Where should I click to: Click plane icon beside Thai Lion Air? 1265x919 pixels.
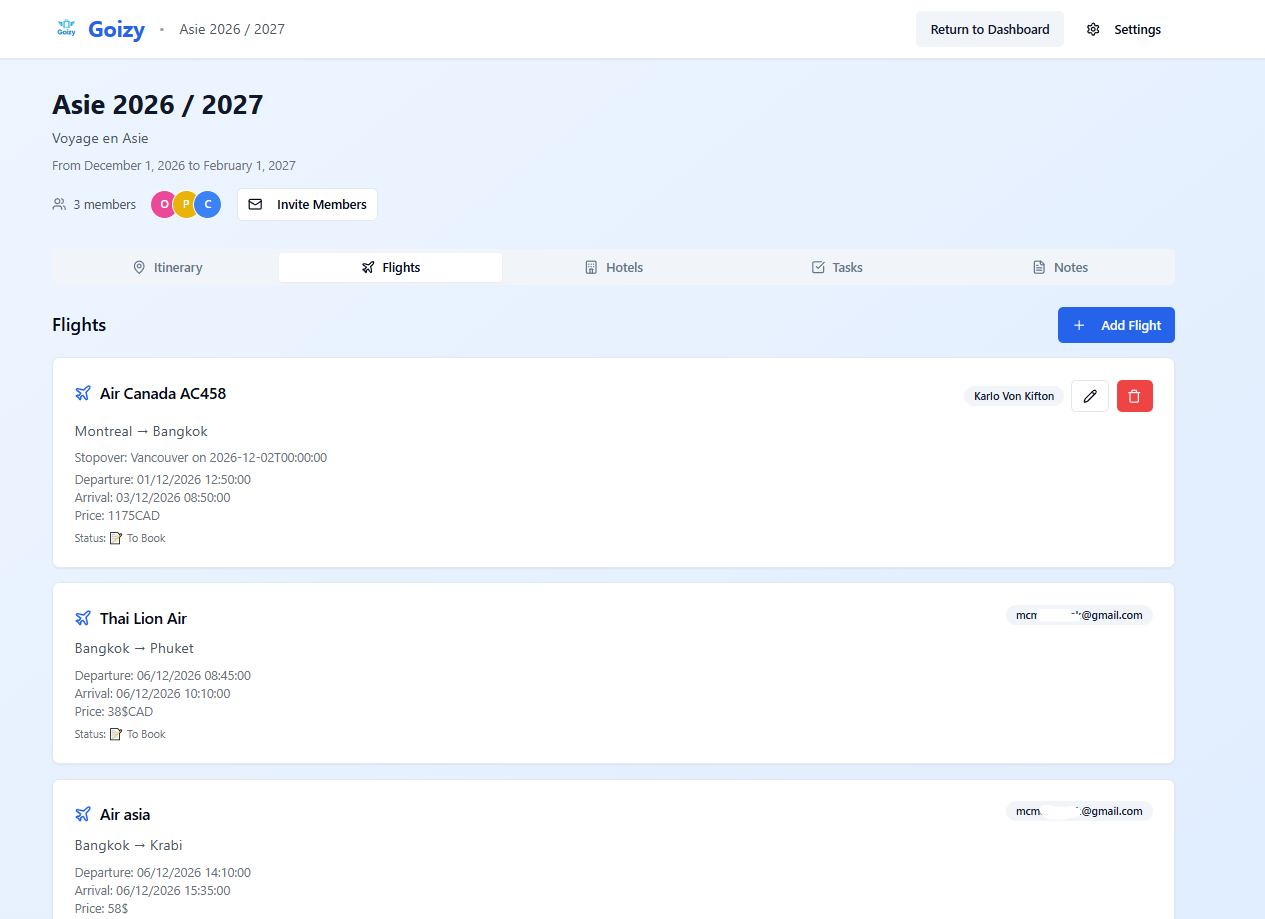coord(83,618)
